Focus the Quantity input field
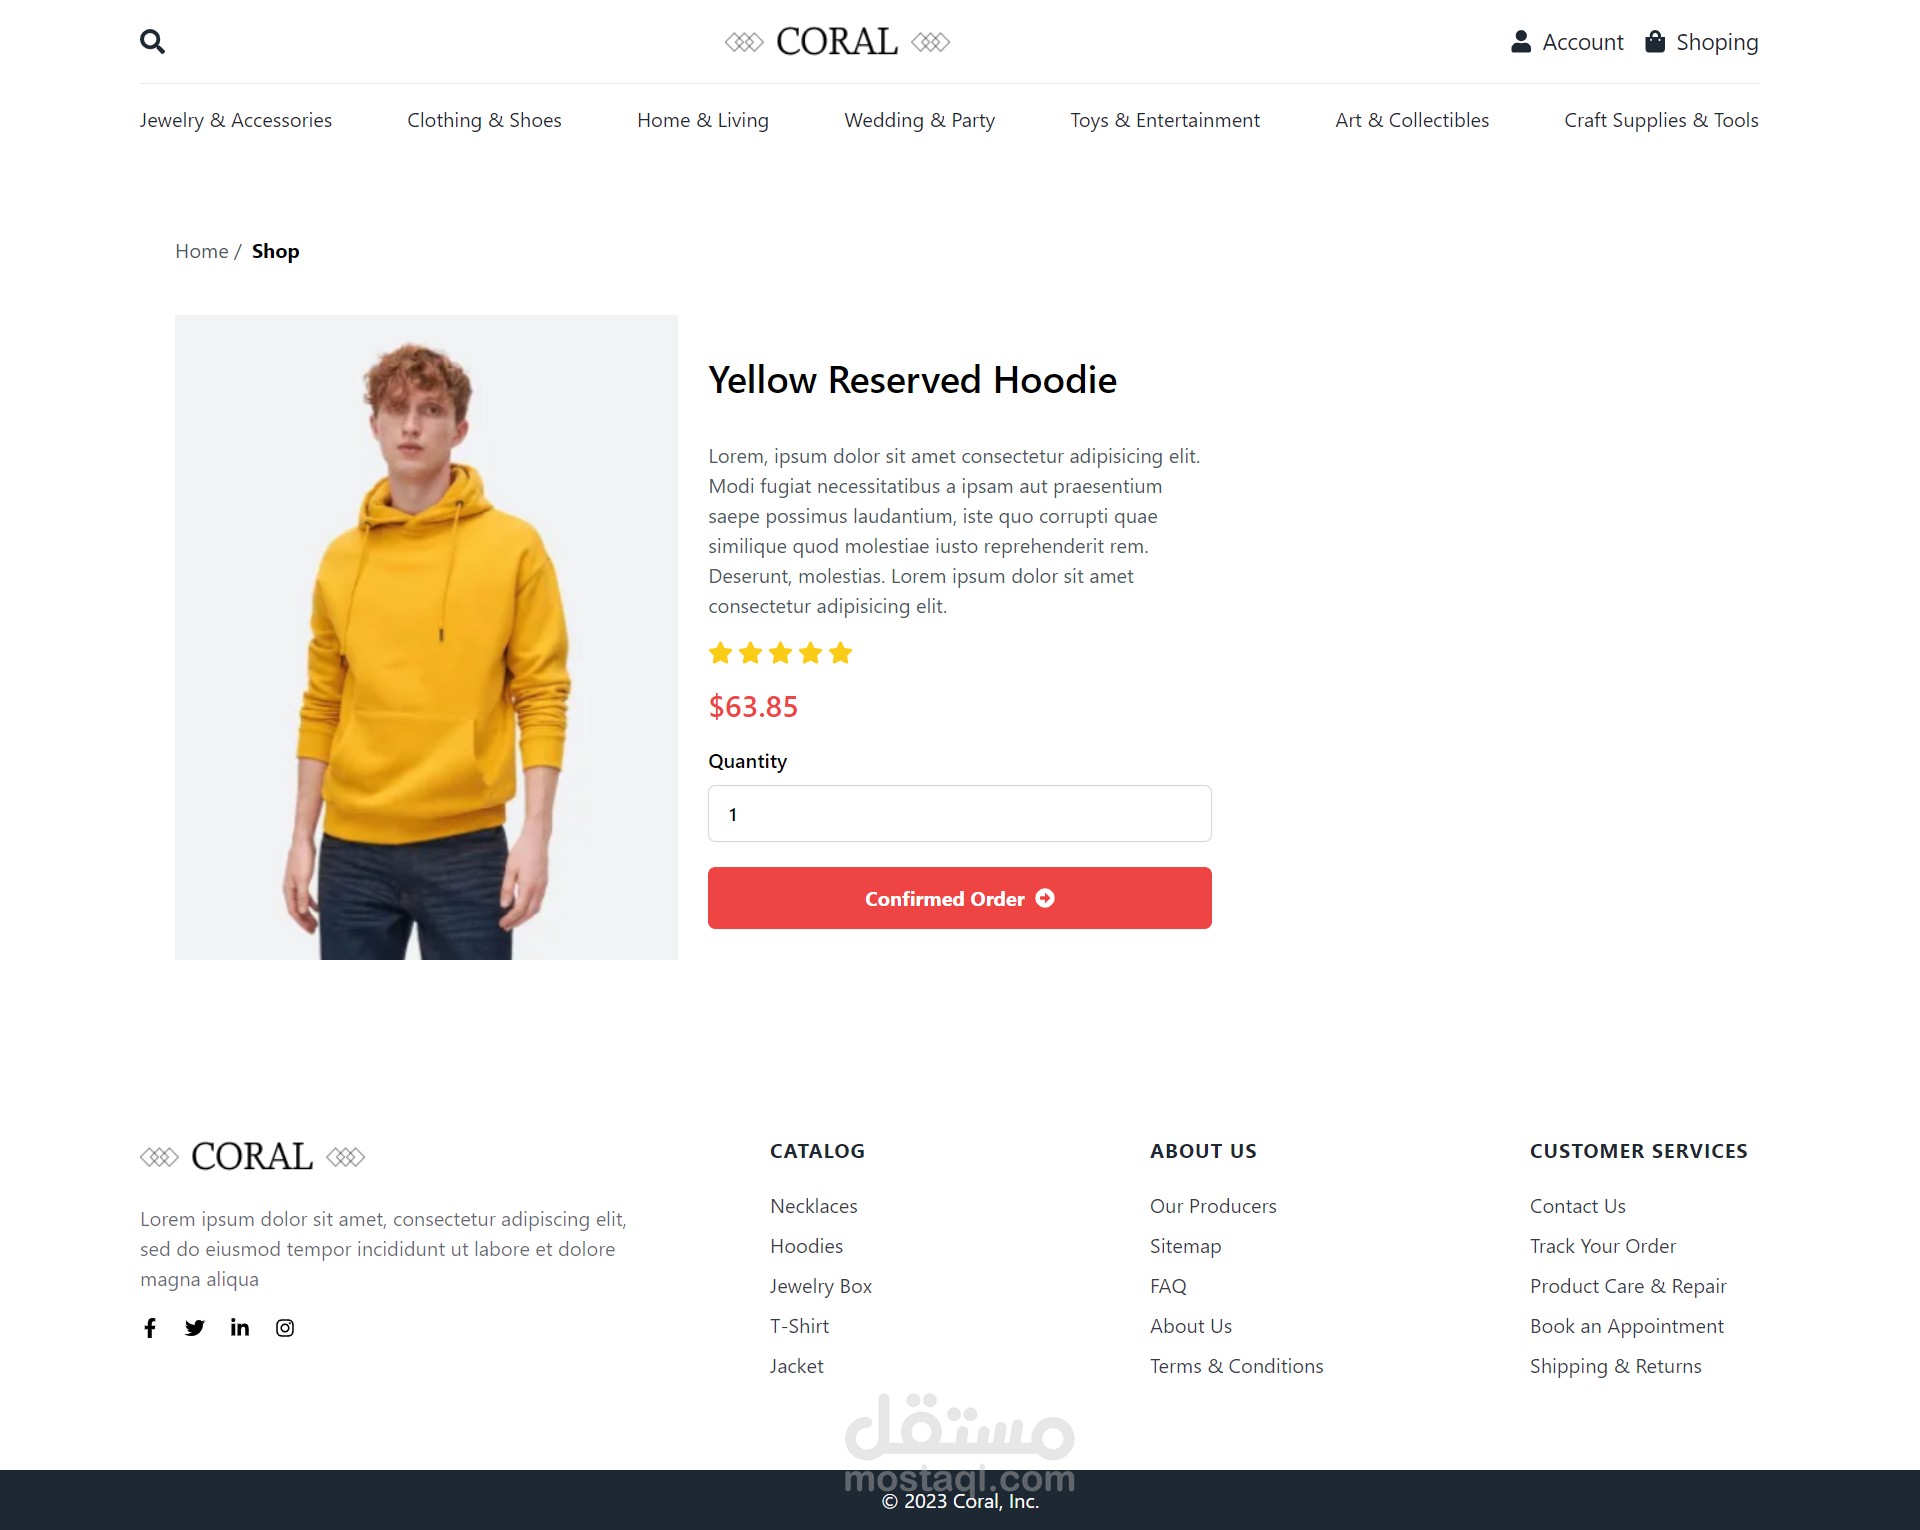Screen dimensions: 1920x1530 [959, 814]
